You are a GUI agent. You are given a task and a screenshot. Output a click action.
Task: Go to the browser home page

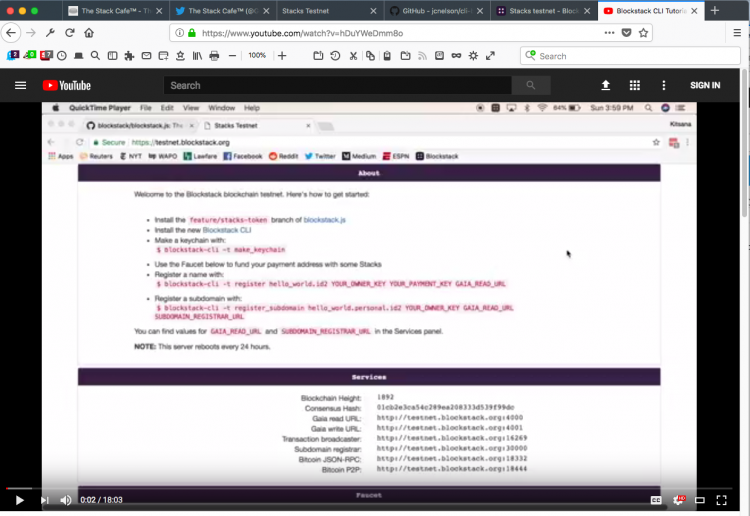(89, 33)
